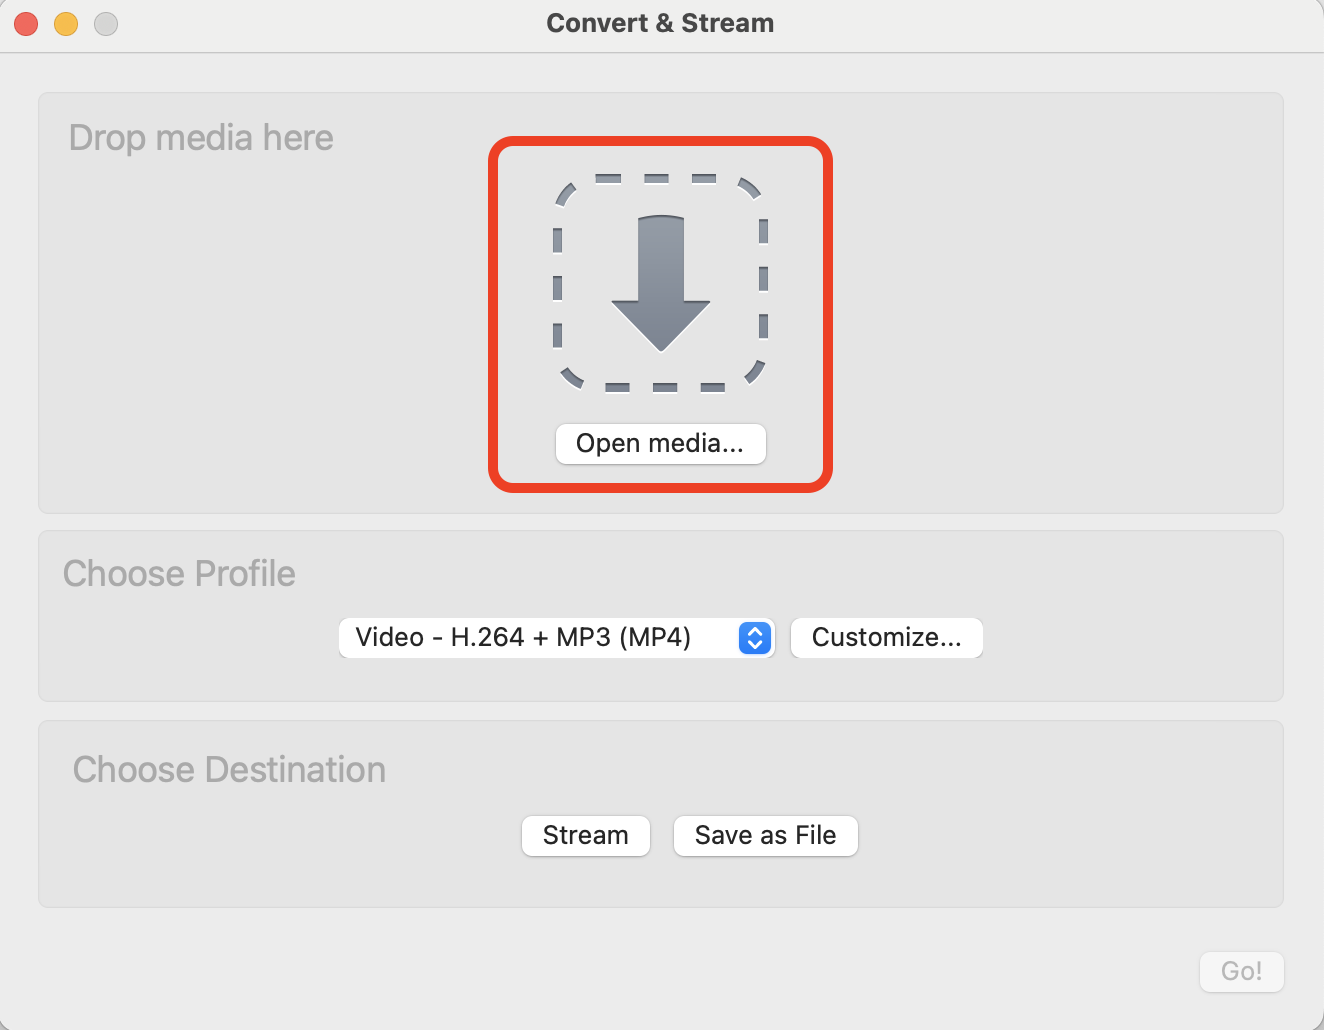This screenshot has width=1324, height=1030.
Task: Click the Choose Destination section header
Action: [228, 770]
